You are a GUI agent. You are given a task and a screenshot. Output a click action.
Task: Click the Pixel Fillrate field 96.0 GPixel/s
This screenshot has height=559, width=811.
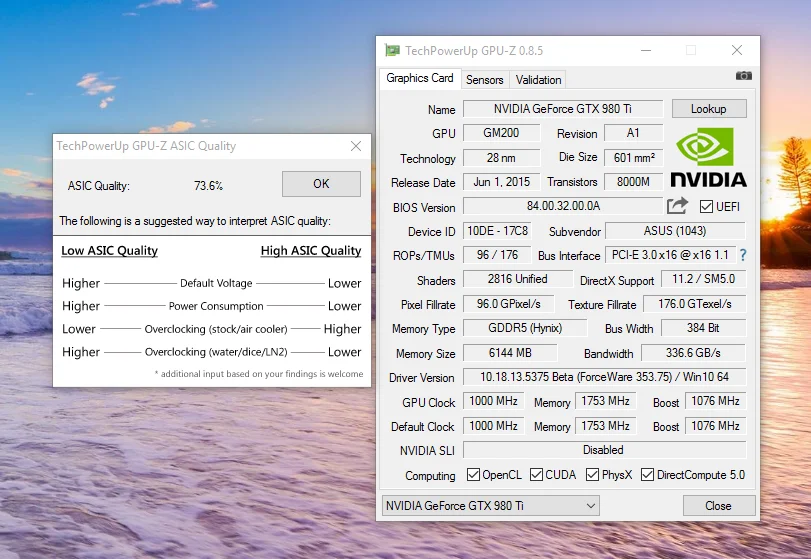point(508,304)
